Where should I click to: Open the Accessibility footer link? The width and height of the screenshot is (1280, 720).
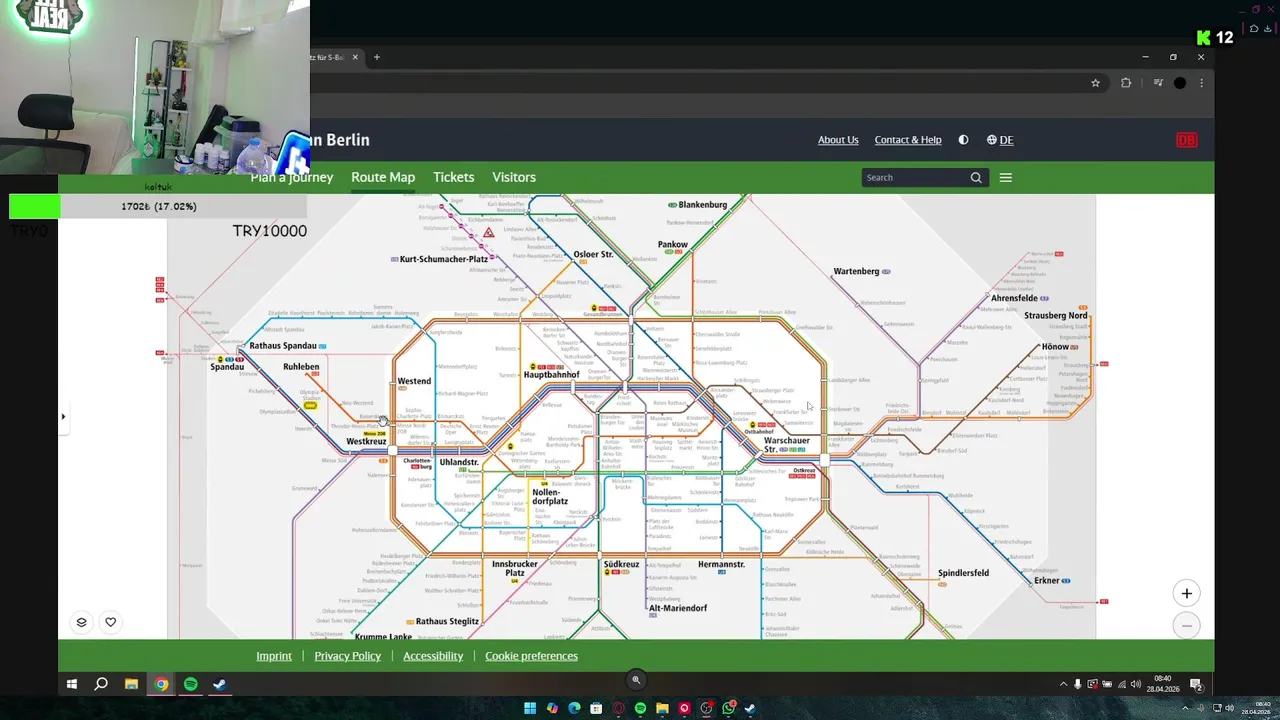coord(433,656)
